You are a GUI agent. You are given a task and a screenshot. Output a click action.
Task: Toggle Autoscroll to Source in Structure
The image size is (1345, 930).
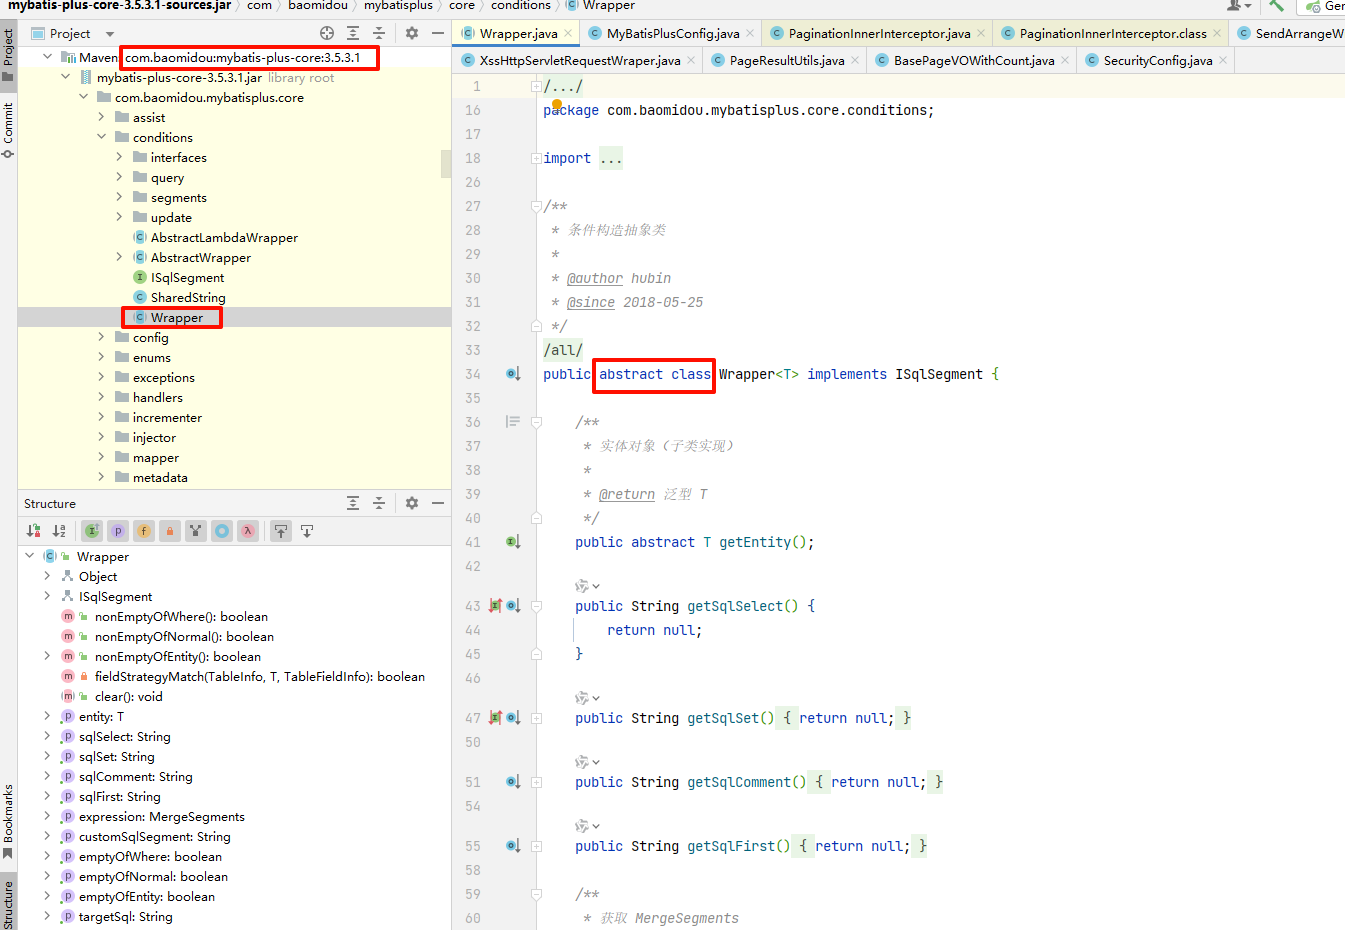281,531
